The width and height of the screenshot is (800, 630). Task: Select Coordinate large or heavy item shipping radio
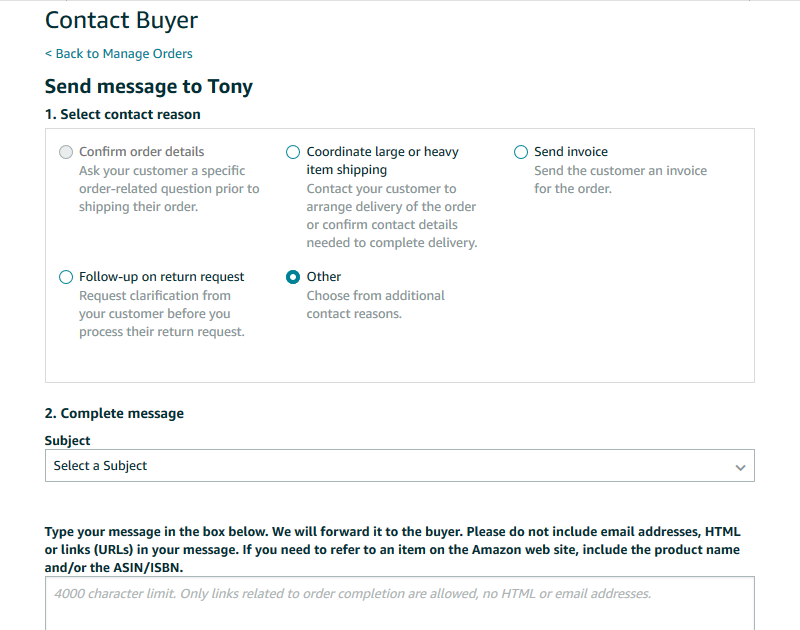[x=293, y=152]
